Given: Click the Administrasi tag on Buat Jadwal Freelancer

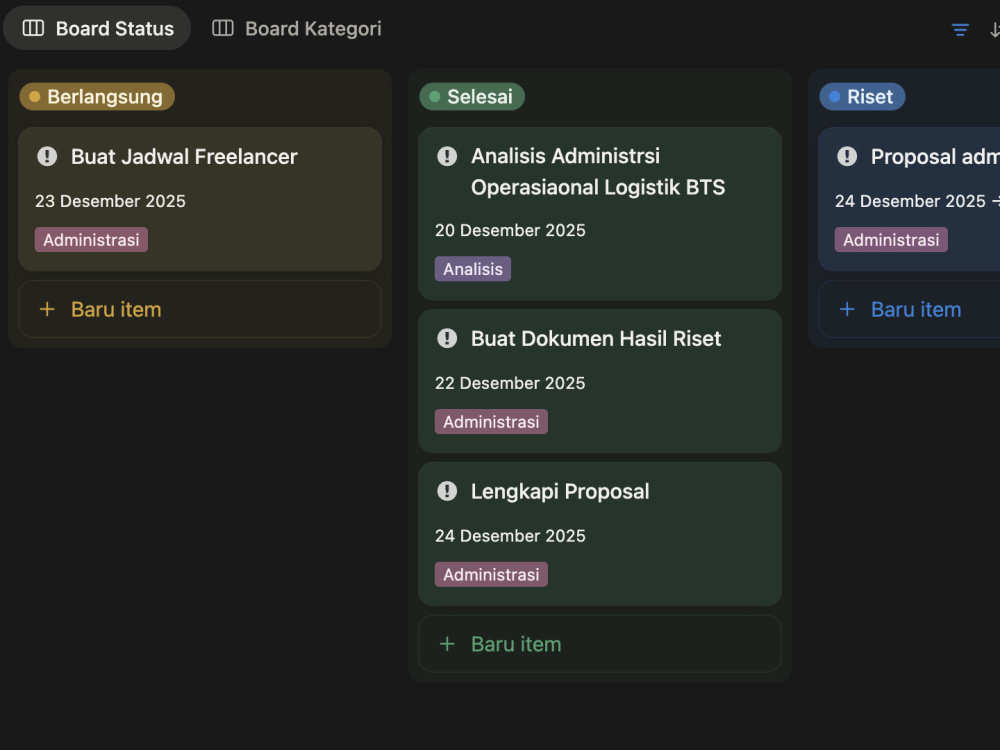Looking at the screenshot, I should [91, 240].
